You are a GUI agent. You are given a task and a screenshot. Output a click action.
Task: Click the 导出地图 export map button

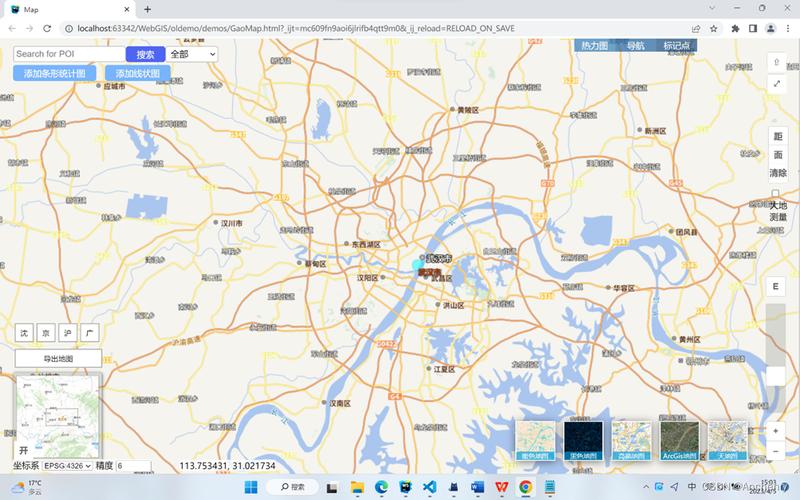click(58, 358)
